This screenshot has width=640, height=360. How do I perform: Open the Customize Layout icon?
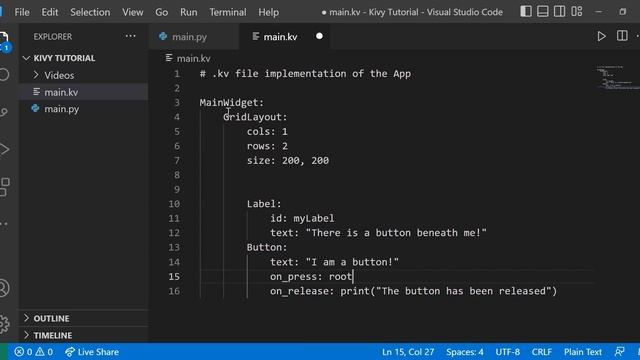click(x=576, y=11)
